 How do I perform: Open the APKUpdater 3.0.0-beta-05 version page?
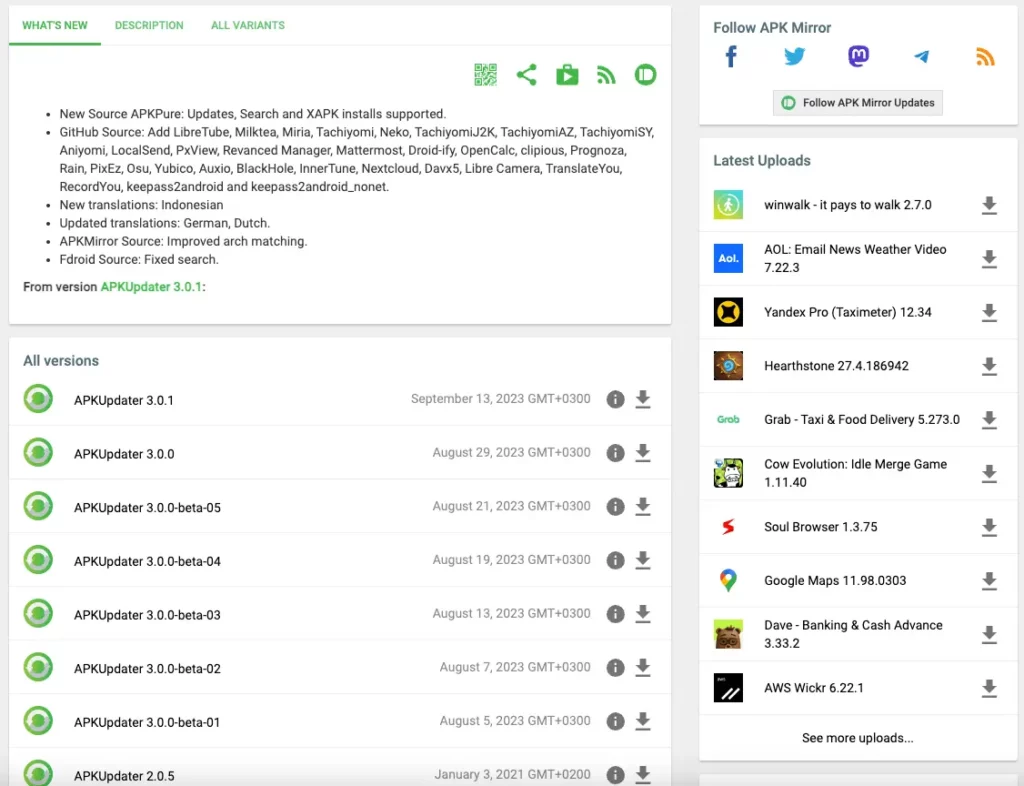point(147,507)
